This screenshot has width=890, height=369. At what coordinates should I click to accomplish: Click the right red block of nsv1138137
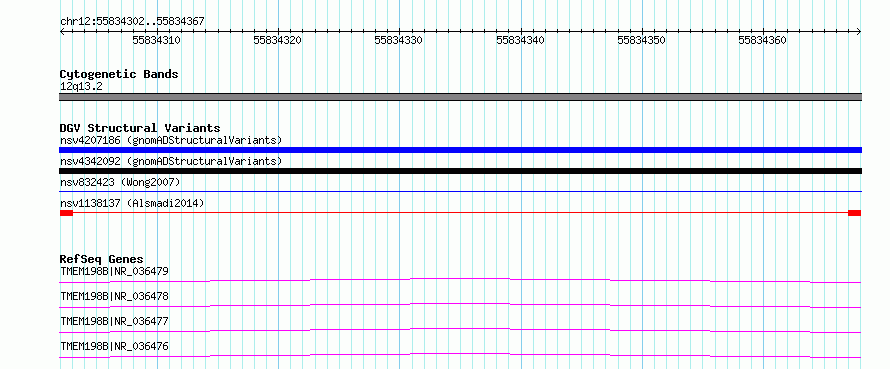tap(854, 213)
